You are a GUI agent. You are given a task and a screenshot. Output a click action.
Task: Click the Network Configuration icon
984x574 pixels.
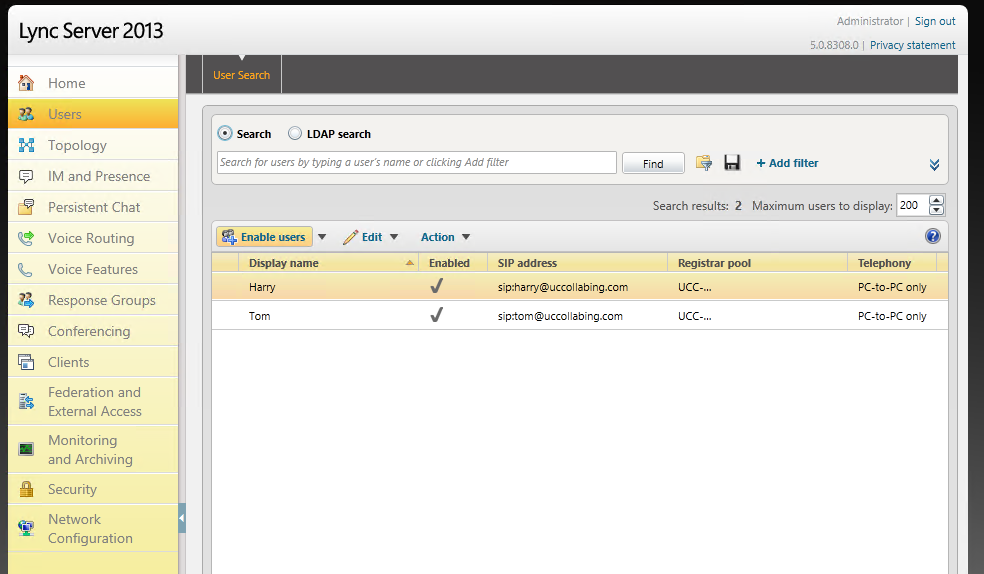pyautogui.click(x=26, y=528)
